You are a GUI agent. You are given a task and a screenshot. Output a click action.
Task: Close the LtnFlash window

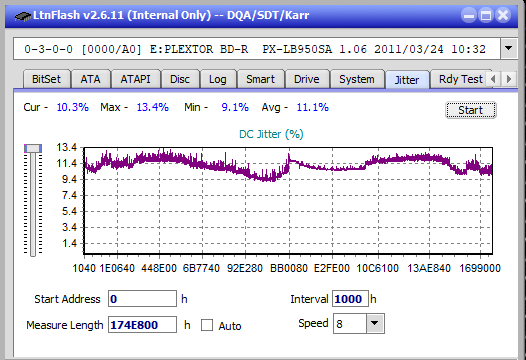(503, 15)
